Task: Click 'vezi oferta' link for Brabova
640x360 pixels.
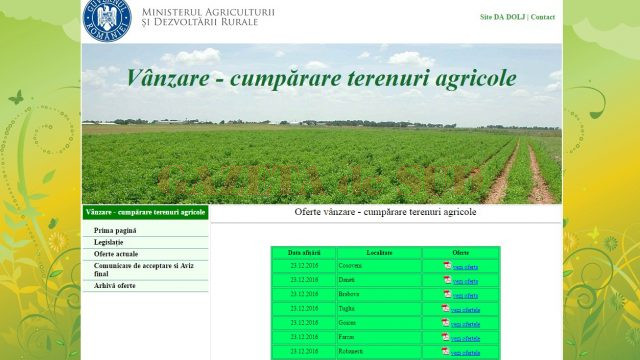Action: (x=465, y=296)
